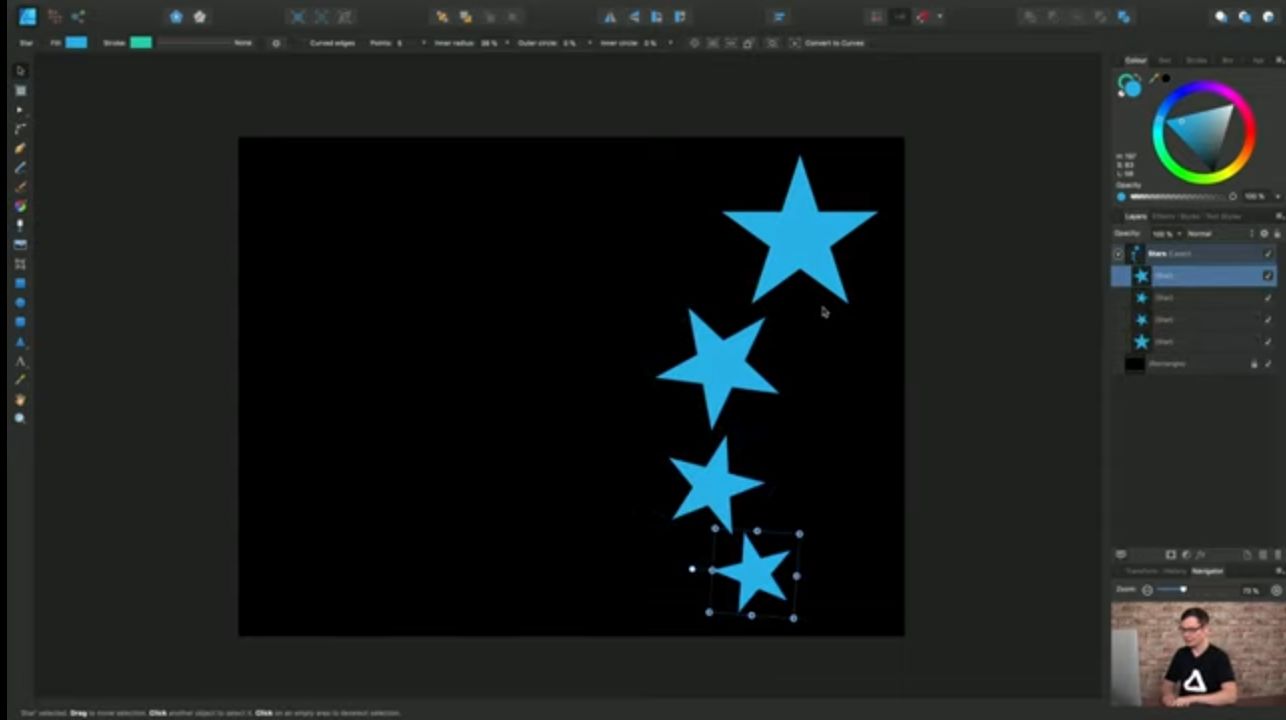Uncheck the selected Star layer's visibility checkmark
1286x720 pixels.
(1268, 276)
